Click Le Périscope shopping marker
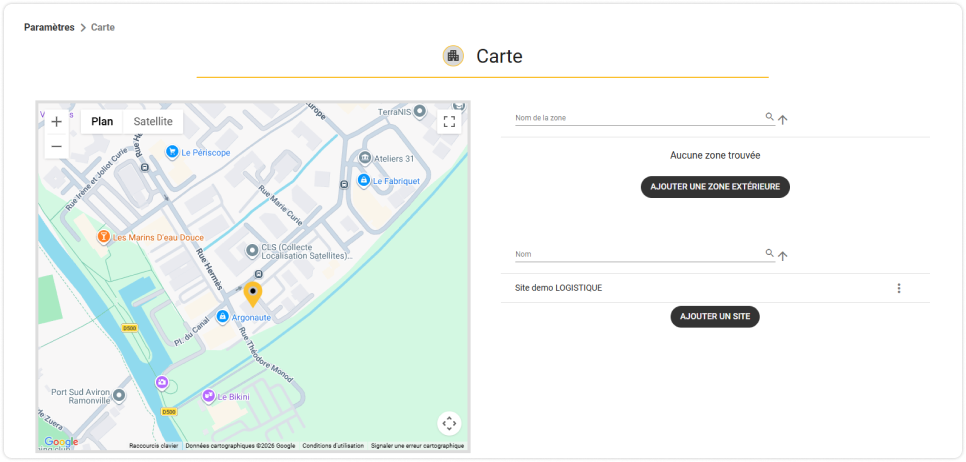This screenshot has height=462, width=966. (x=172, y=152)
